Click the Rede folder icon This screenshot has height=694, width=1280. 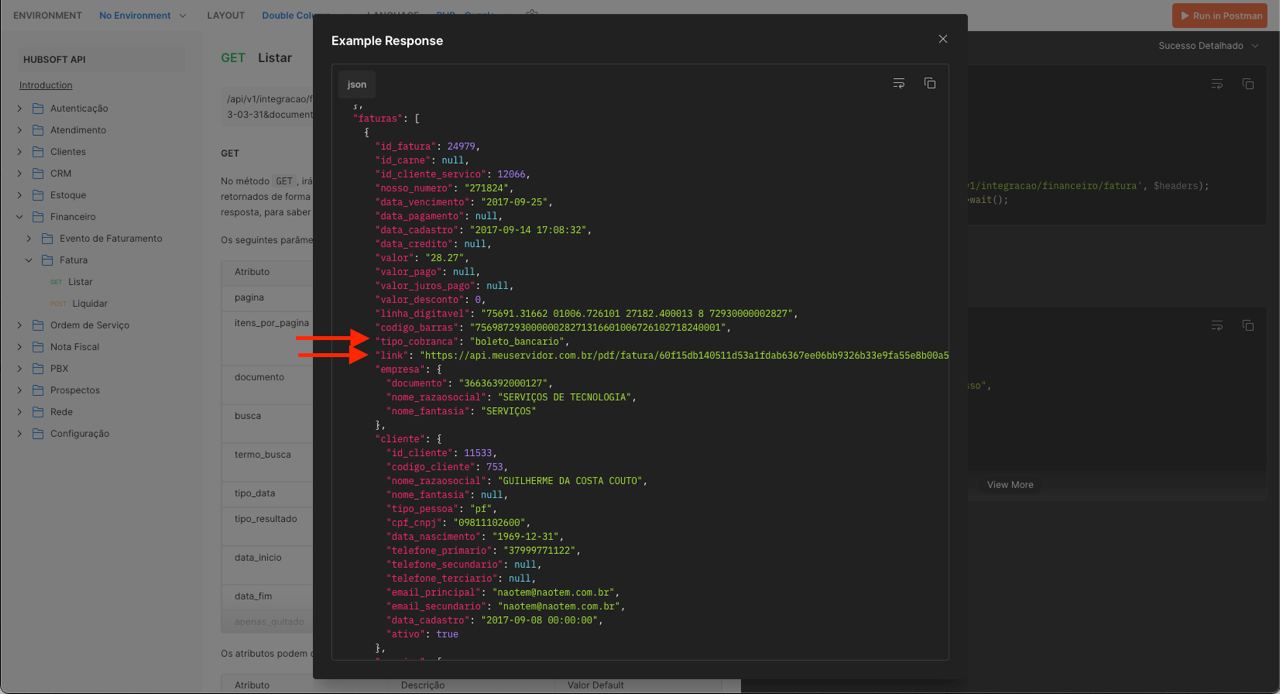point(38,412)
